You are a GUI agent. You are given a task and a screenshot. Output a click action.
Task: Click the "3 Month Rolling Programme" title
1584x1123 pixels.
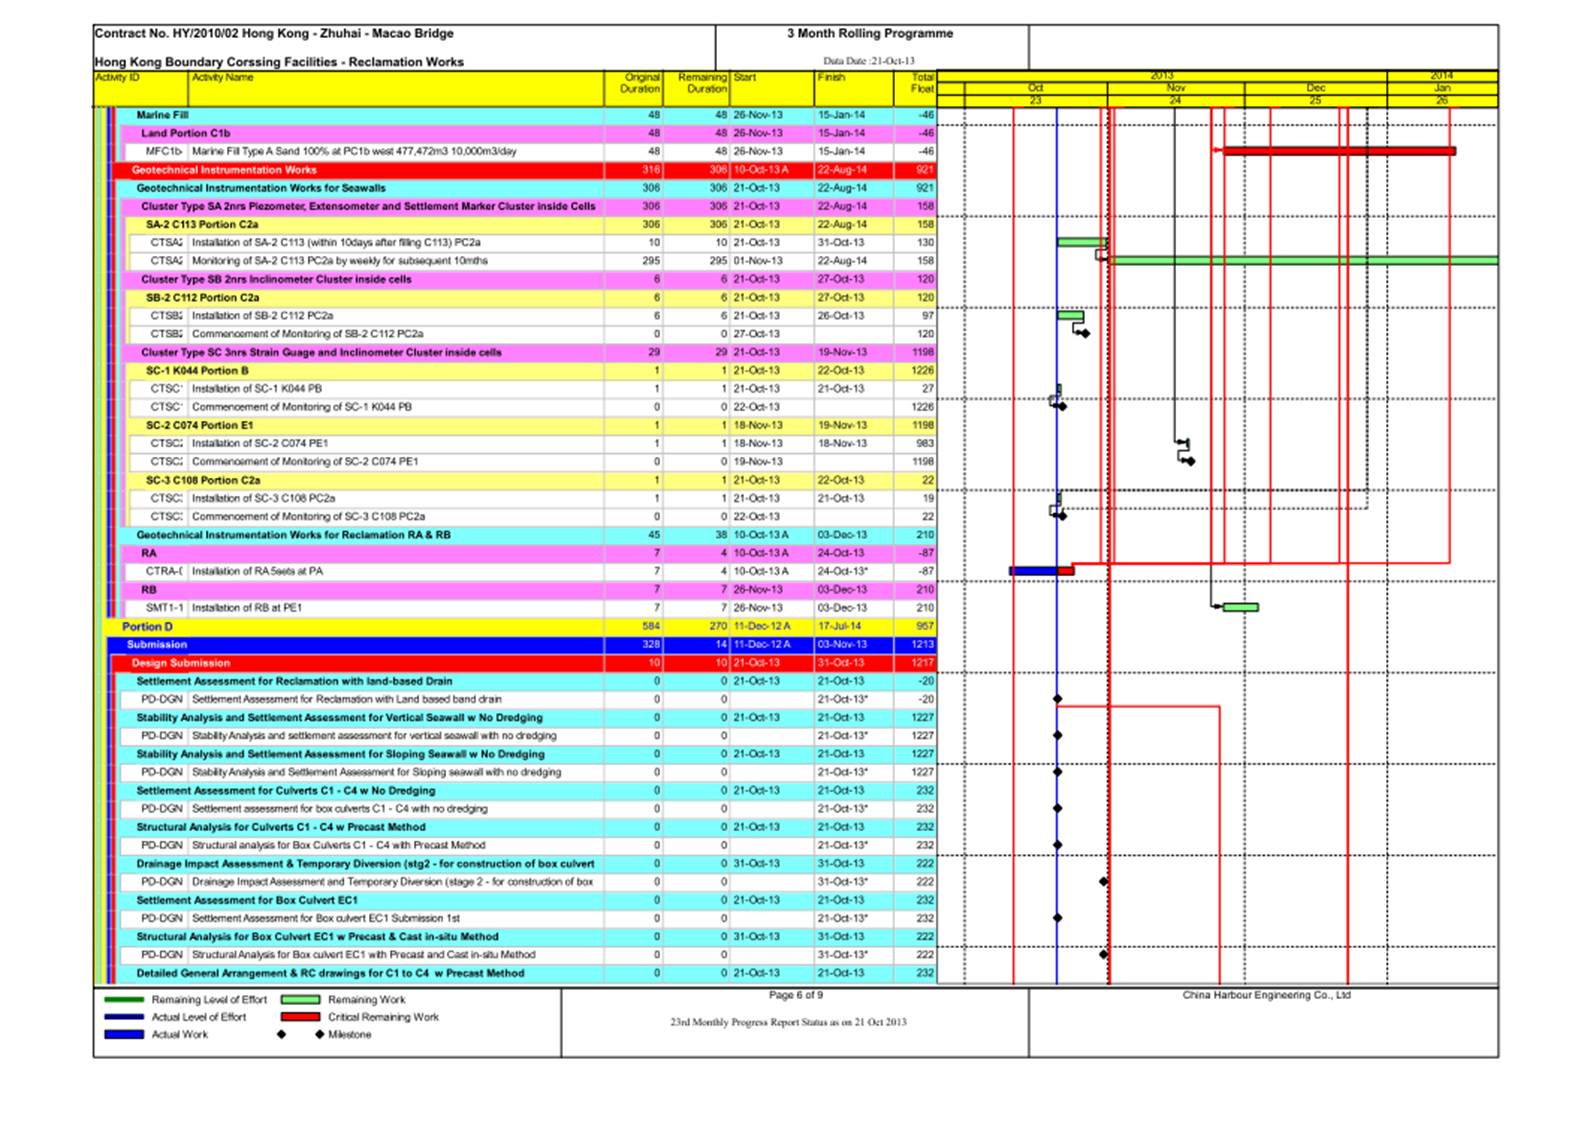(870, 33)
